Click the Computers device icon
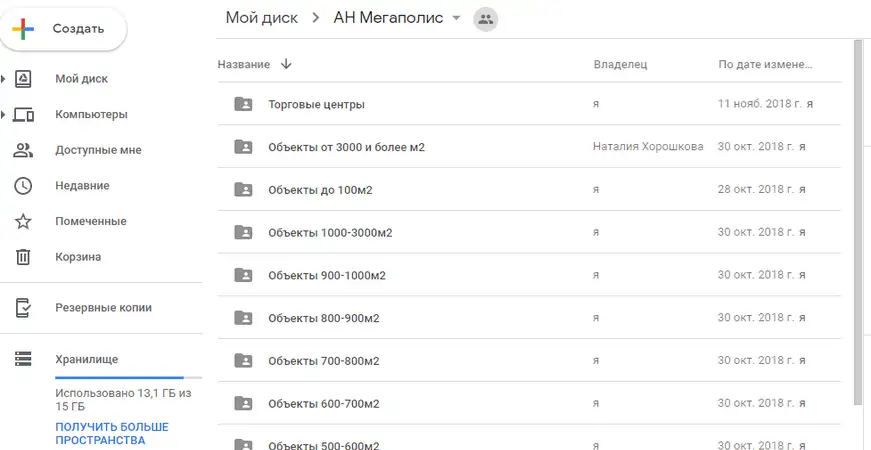 tap(23, 114)
